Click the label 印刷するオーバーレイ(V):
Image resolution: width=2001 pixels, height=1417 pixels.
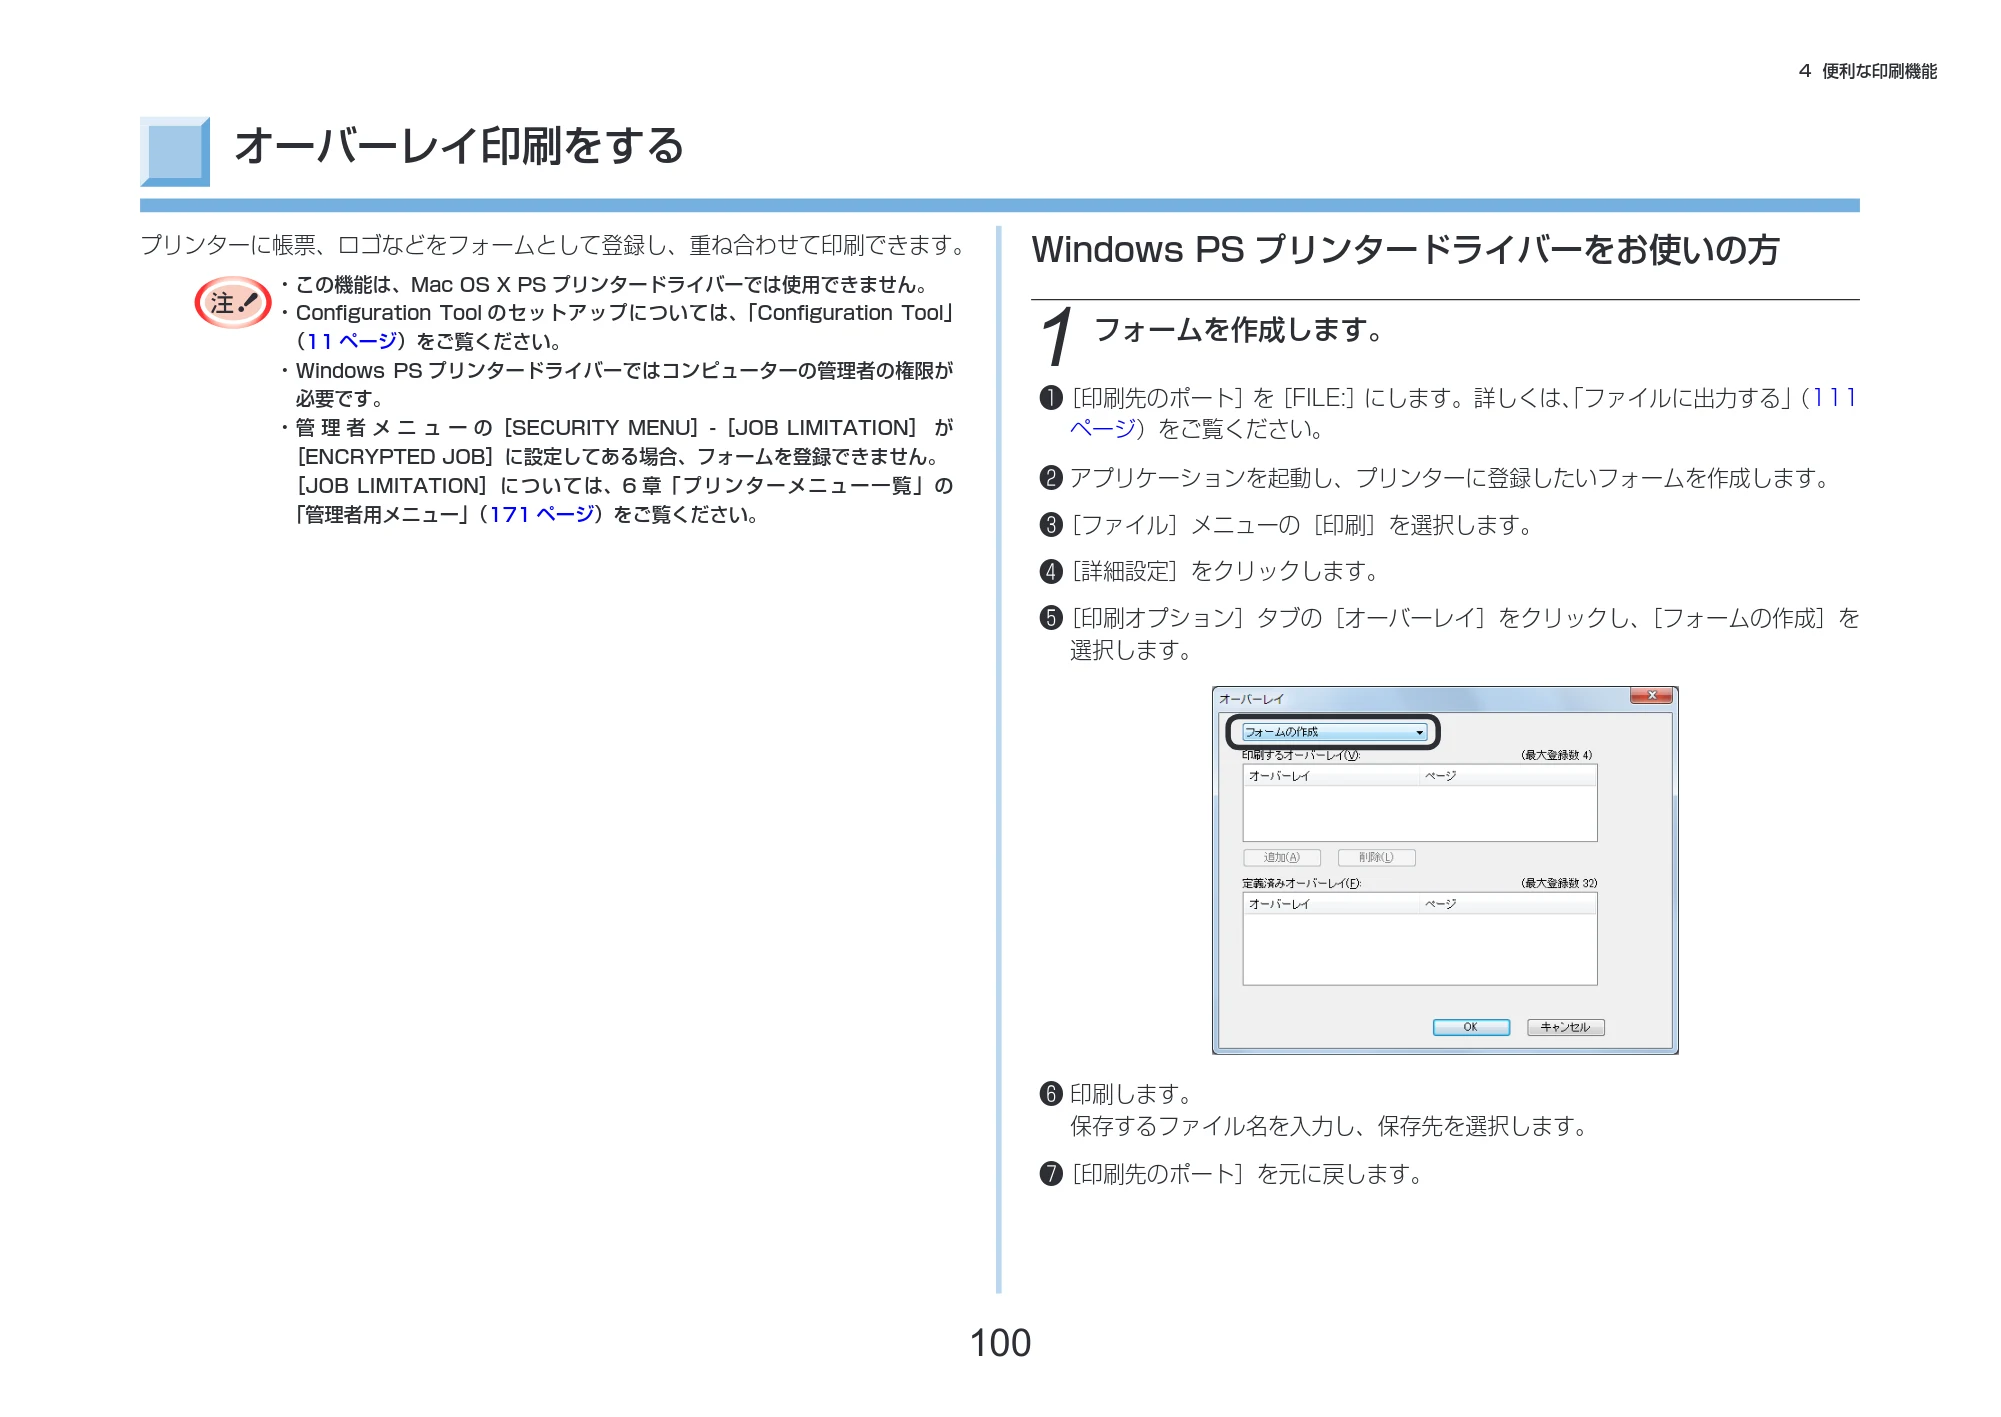pos(1301,755)
